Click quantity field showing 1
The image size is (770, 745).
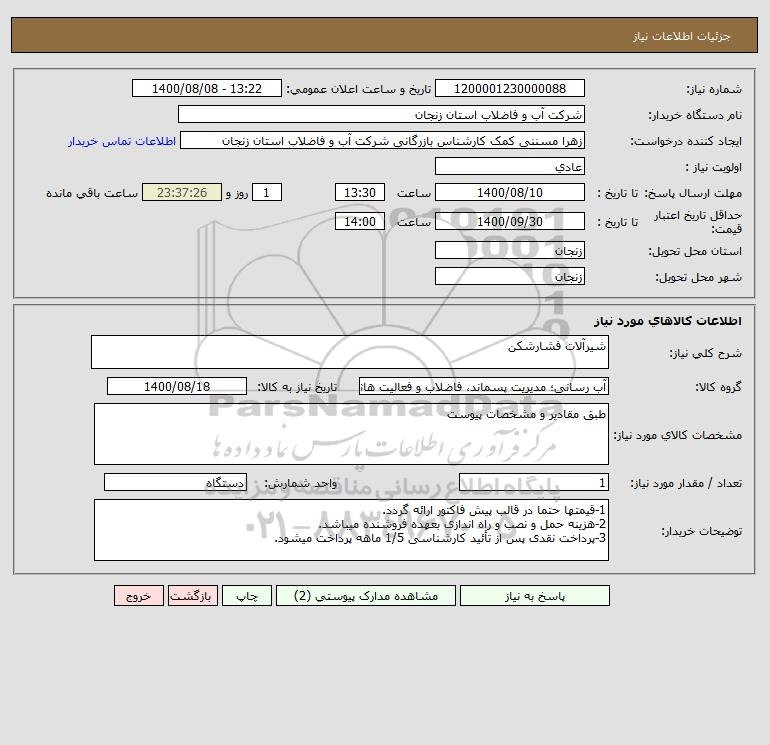[x=534, y=482]
